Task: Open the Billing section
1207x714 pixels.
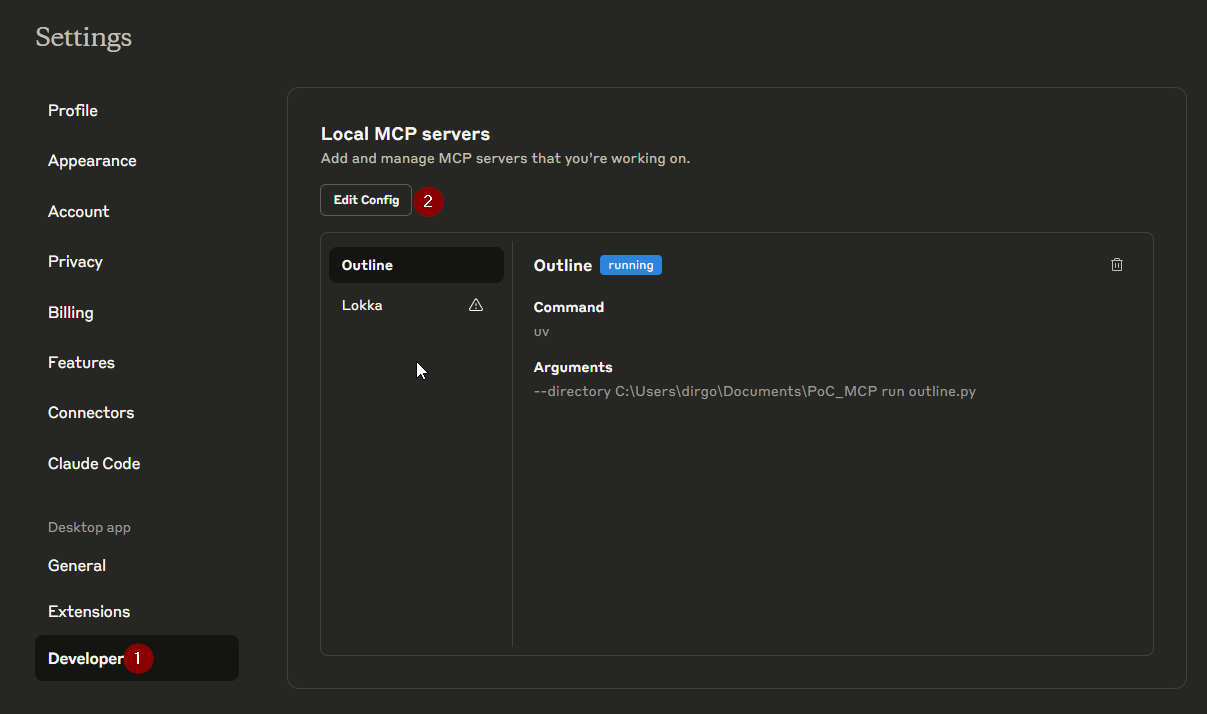Action: pyautogui.click(x=71, y=312)
